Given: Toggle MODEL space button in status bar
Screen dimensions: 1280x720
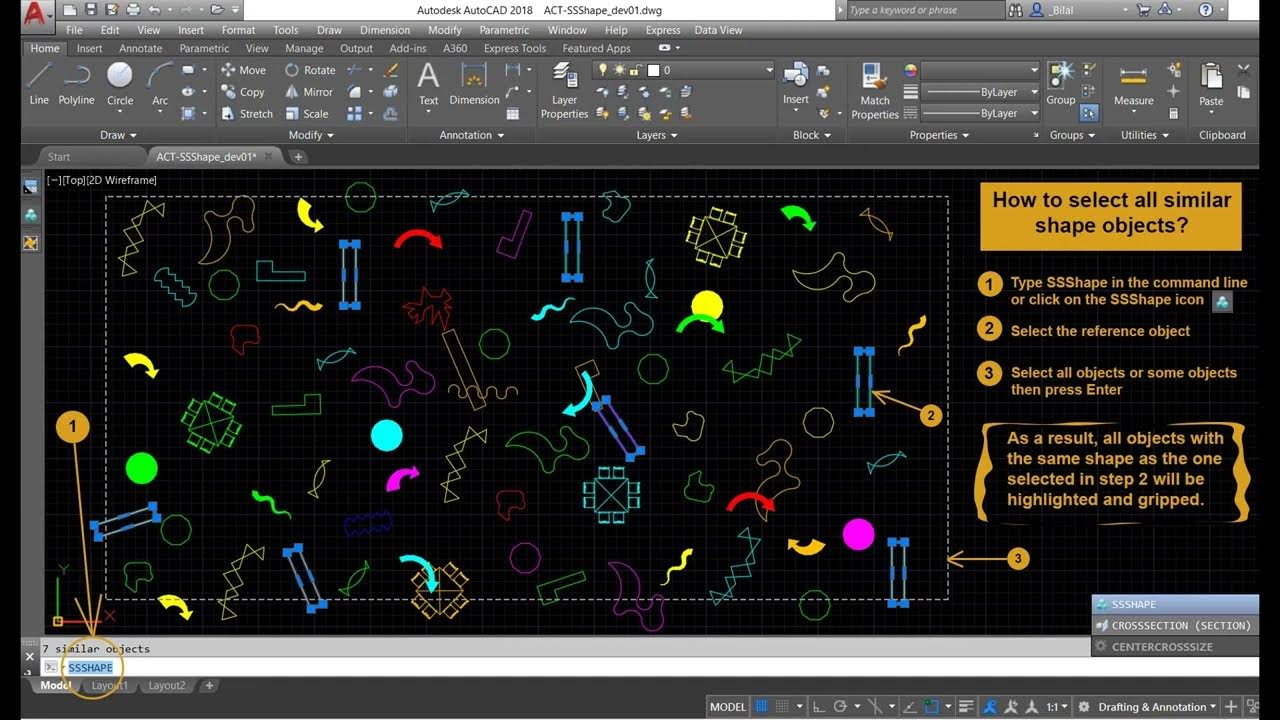Looking at the screenshot, I should (x=728, y=707).
